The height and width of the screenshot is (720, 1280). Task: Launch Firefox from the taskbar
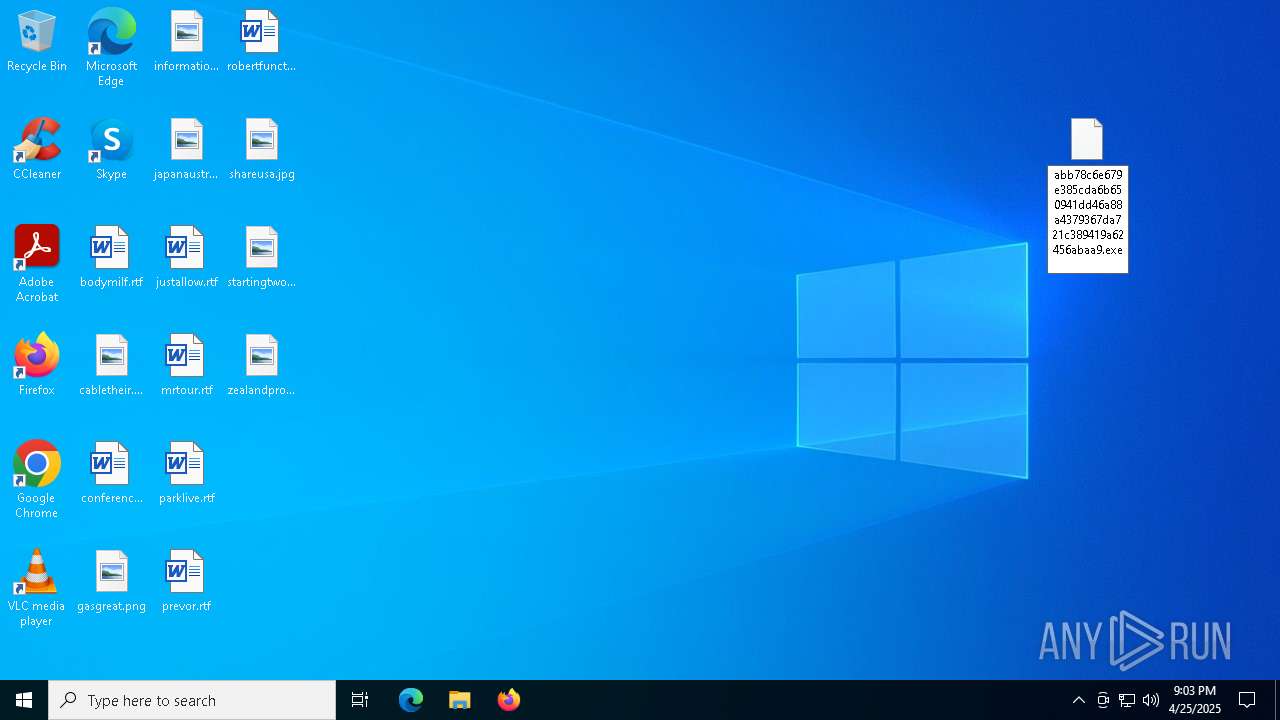tap(509, 700)
